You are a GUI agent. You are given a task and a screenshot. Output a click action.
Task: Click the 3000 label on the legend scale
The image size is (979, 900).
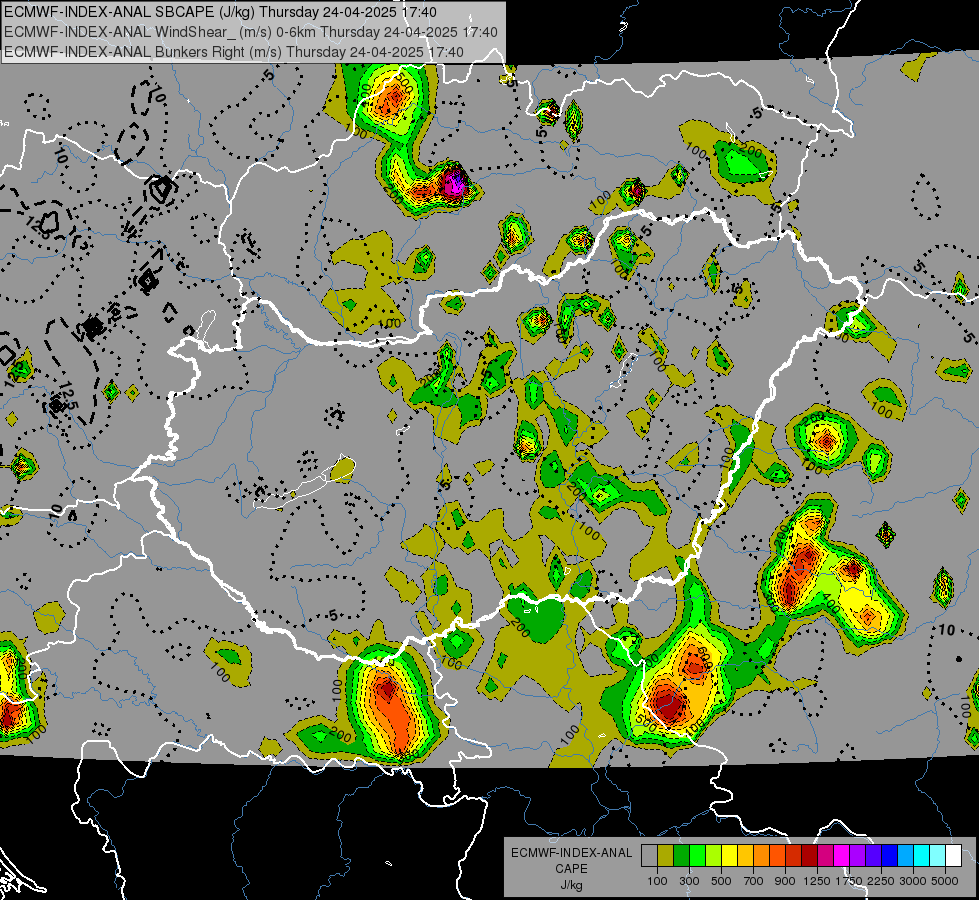point(913,881)
